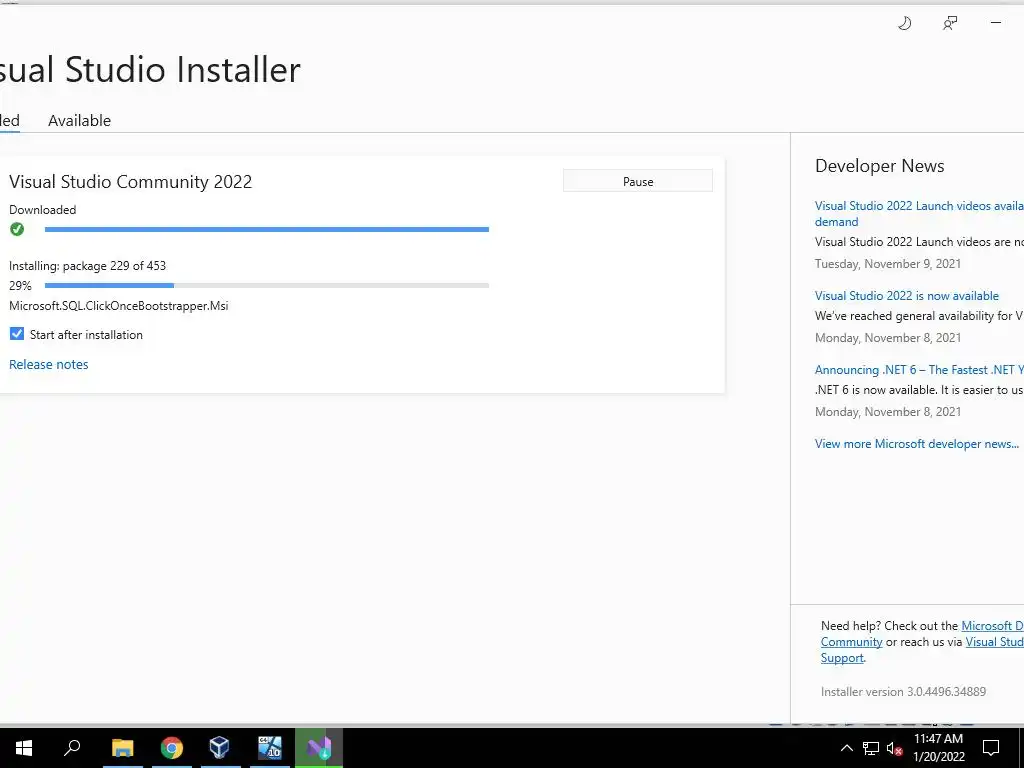The height and width of the screenshot is (768, 1024).
Task: Switch to the Available tab
Action: pos(79,121)
